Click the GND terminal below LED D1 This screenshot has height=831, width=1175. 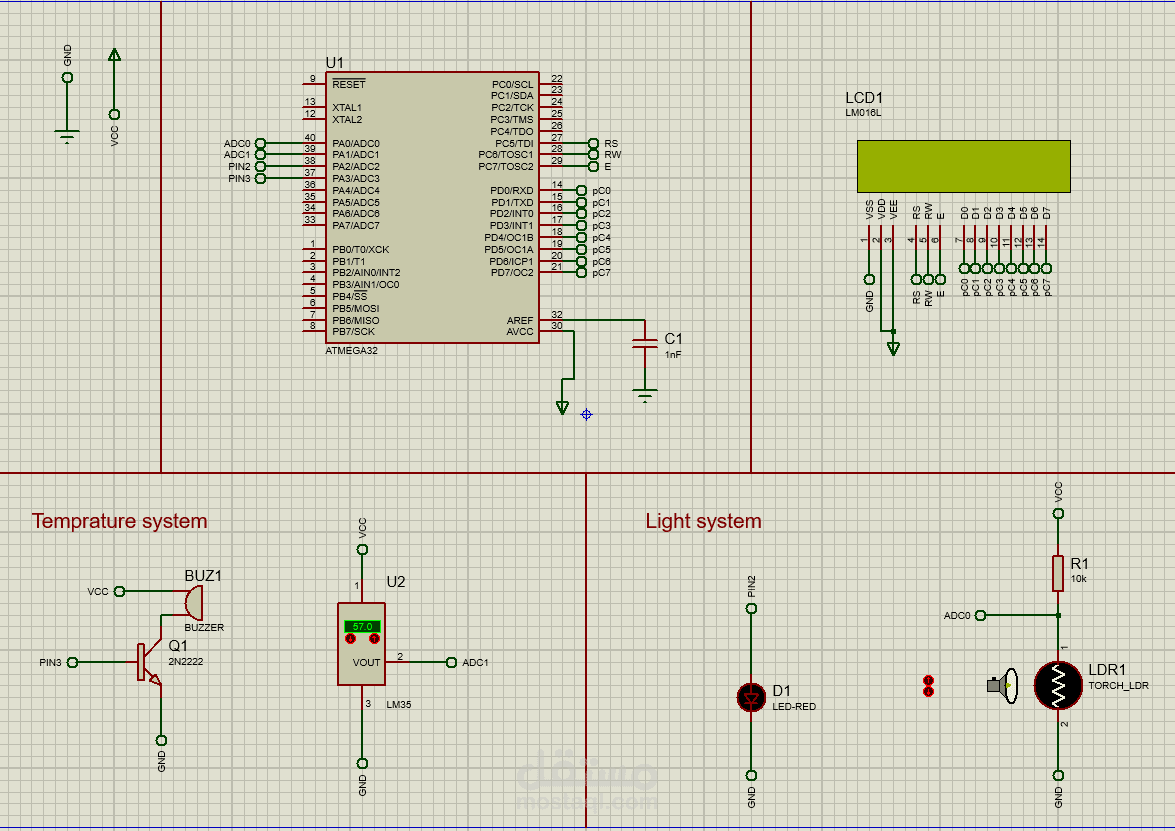752,776
